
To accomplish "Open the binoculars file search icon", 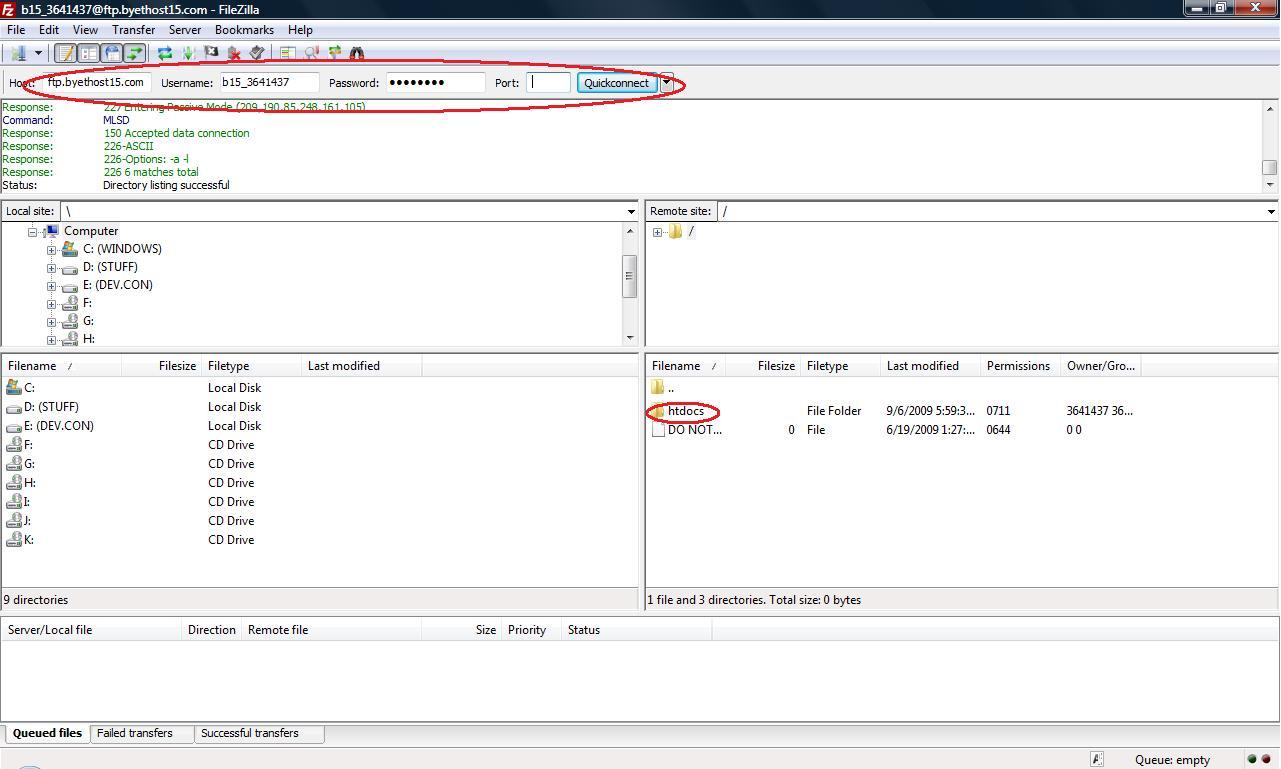I will 357,53.
